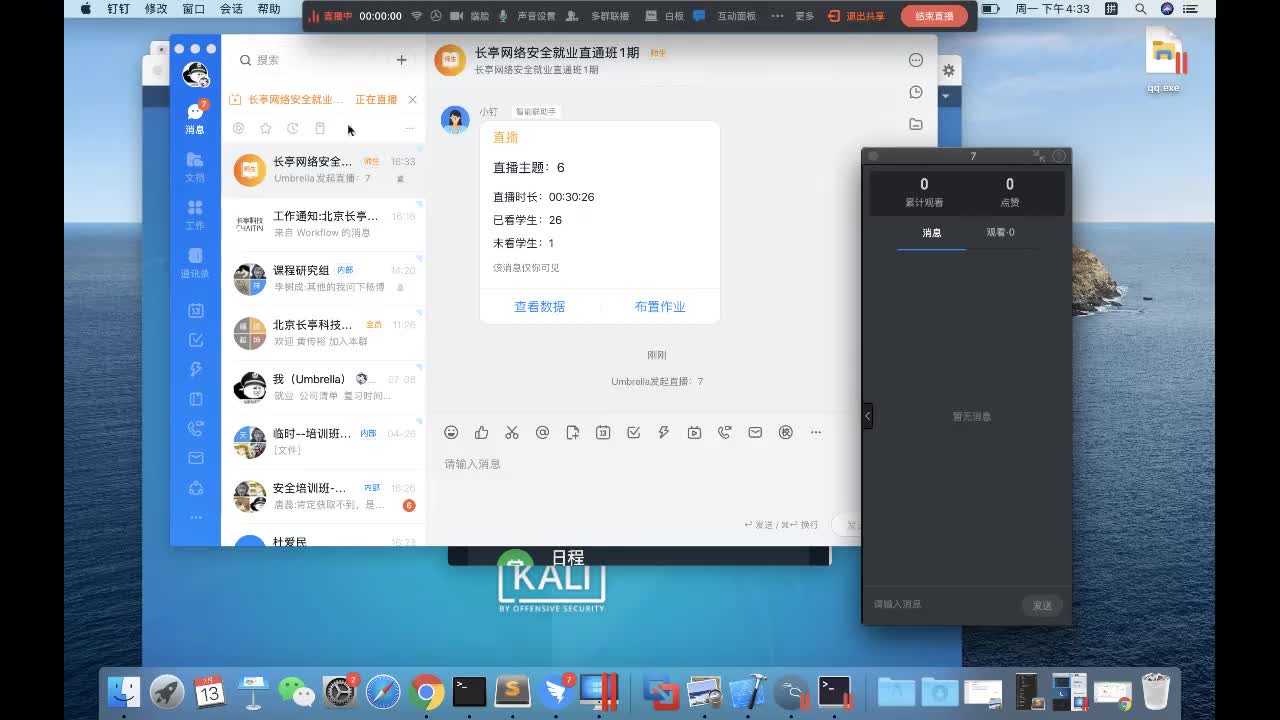
Task: Click the user avatar atop the blue sidebar
Action: click(195, 74)
